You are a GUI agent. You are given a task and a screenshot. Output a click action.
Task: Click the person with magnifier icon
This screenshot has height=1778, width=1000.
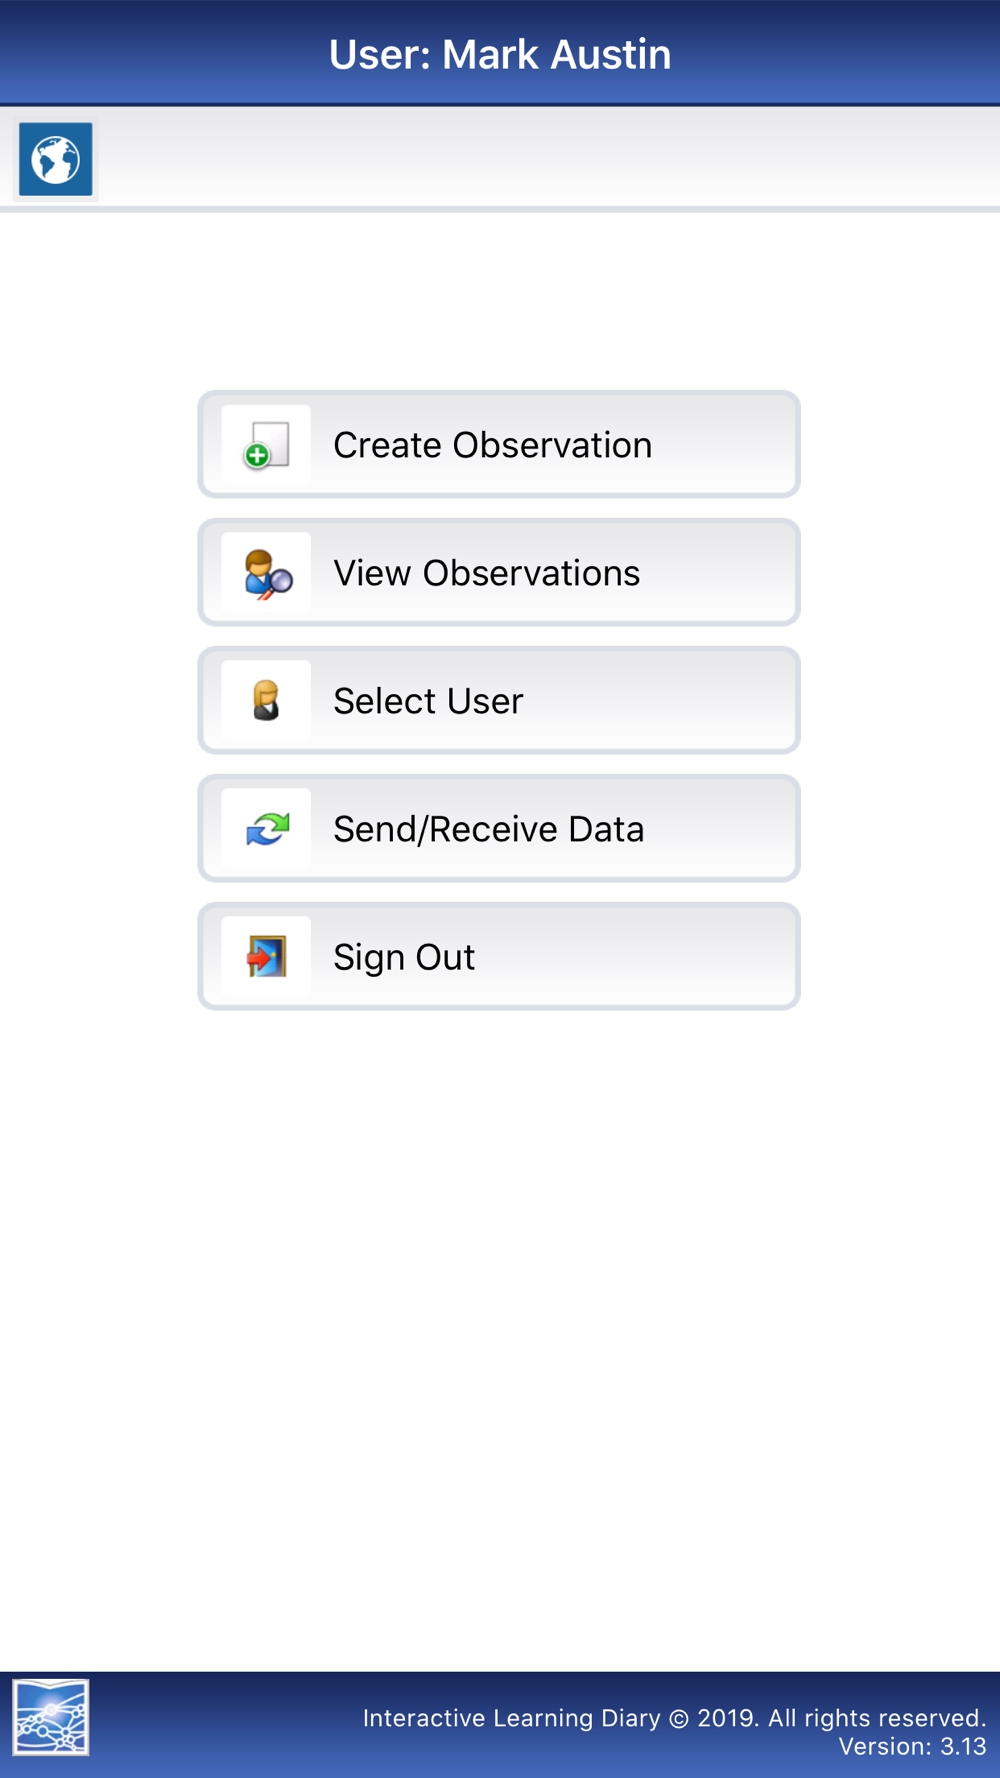266,573
